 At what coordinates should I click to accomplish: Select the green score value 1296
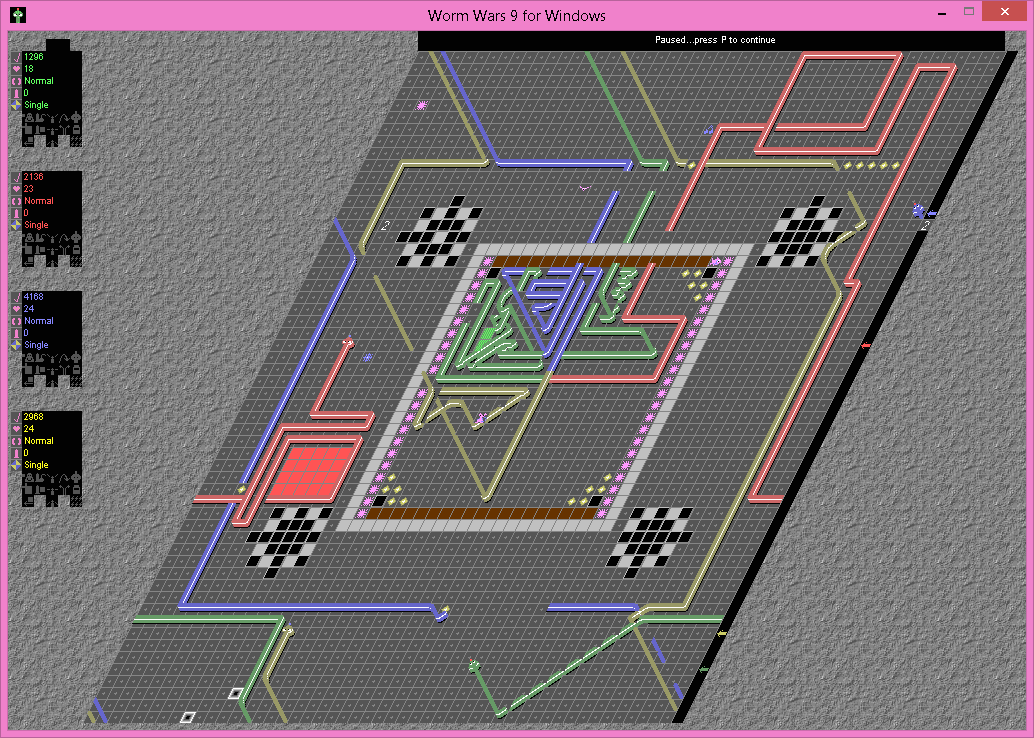click(x=34, y=57)
